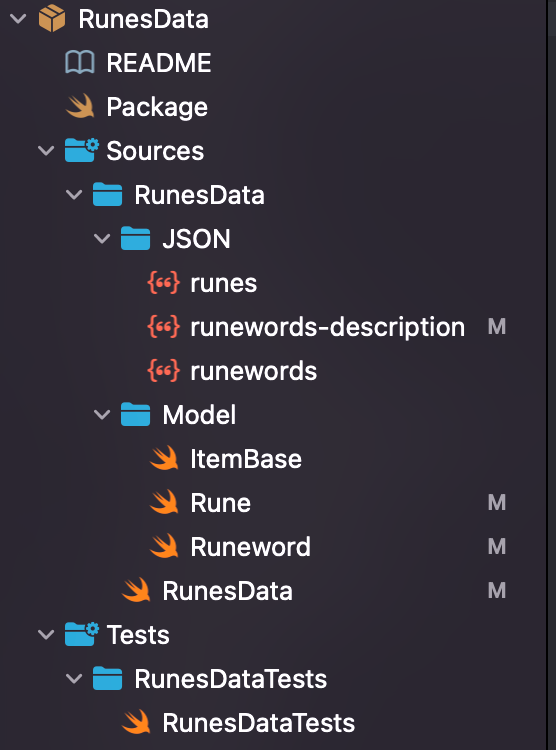The image size is (556, 750).
Task: Collapse the JSON folder
Action: [x=102, y=239]
